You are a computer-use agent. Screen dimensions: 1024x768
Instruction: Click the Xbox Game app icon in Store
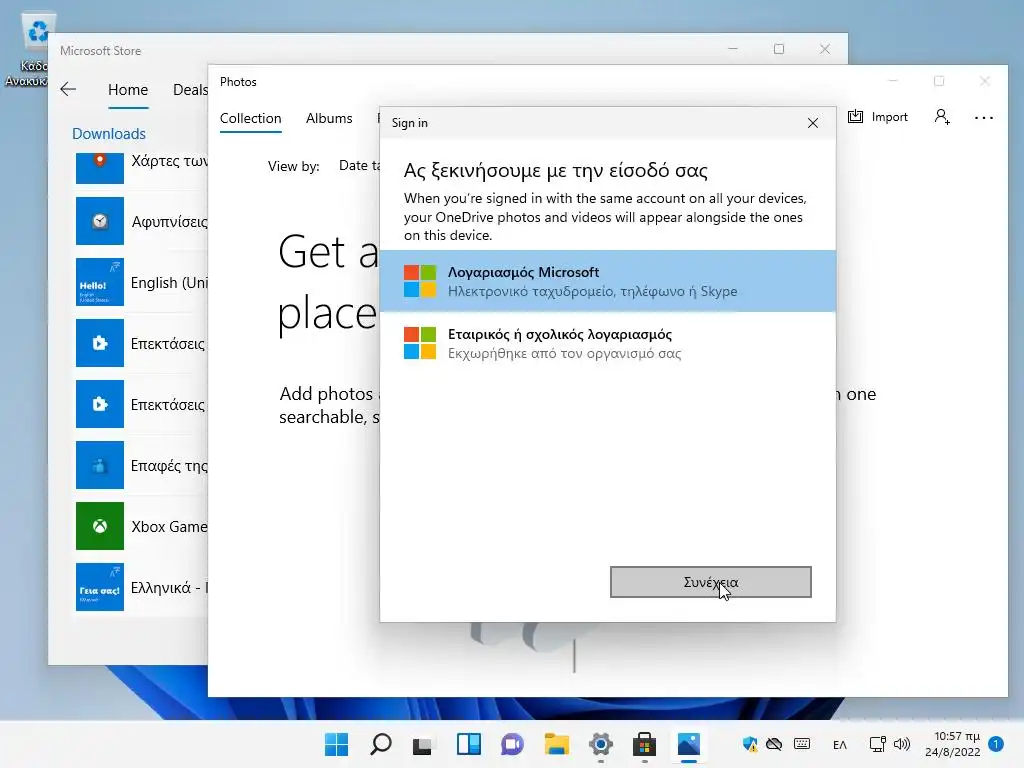pos(99,526)
